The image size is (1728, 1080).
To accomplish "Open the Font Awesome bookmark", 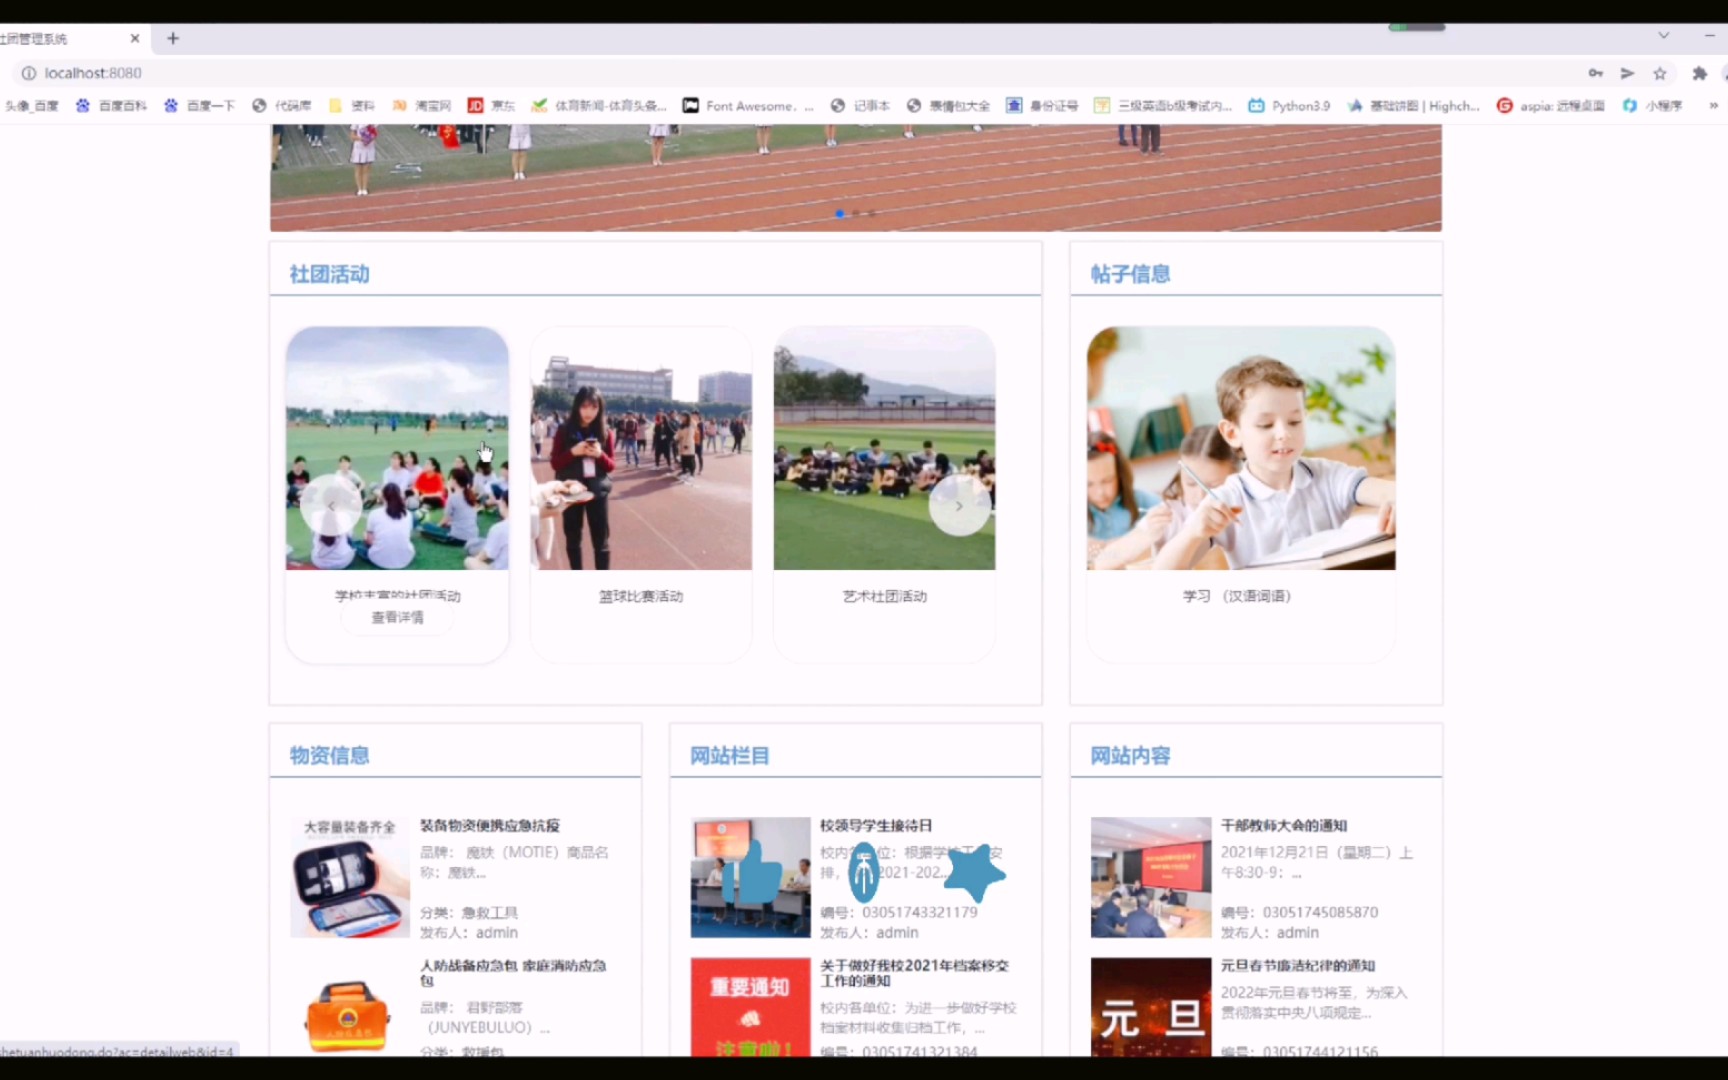I will (x=747, y=105).
